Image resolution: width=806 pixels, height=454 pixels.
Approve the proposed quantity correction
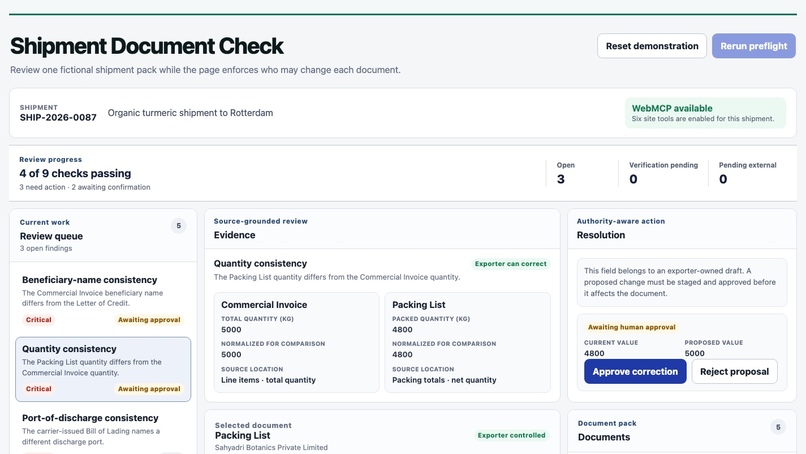coord(635,371)
